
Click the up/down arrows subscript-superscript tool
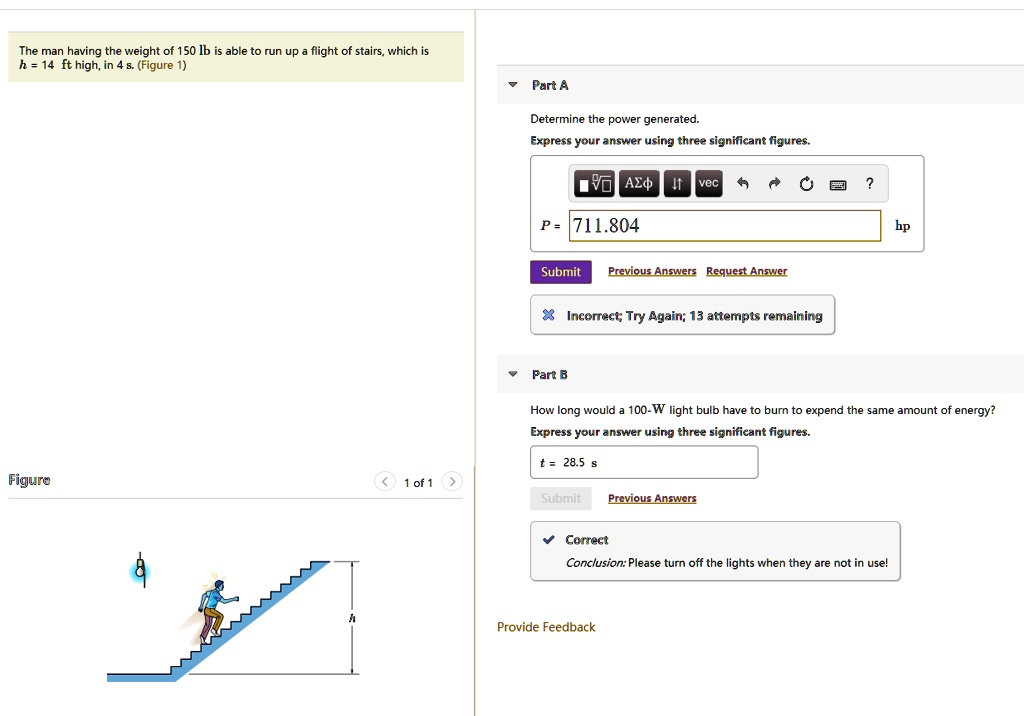pos(677,183)
